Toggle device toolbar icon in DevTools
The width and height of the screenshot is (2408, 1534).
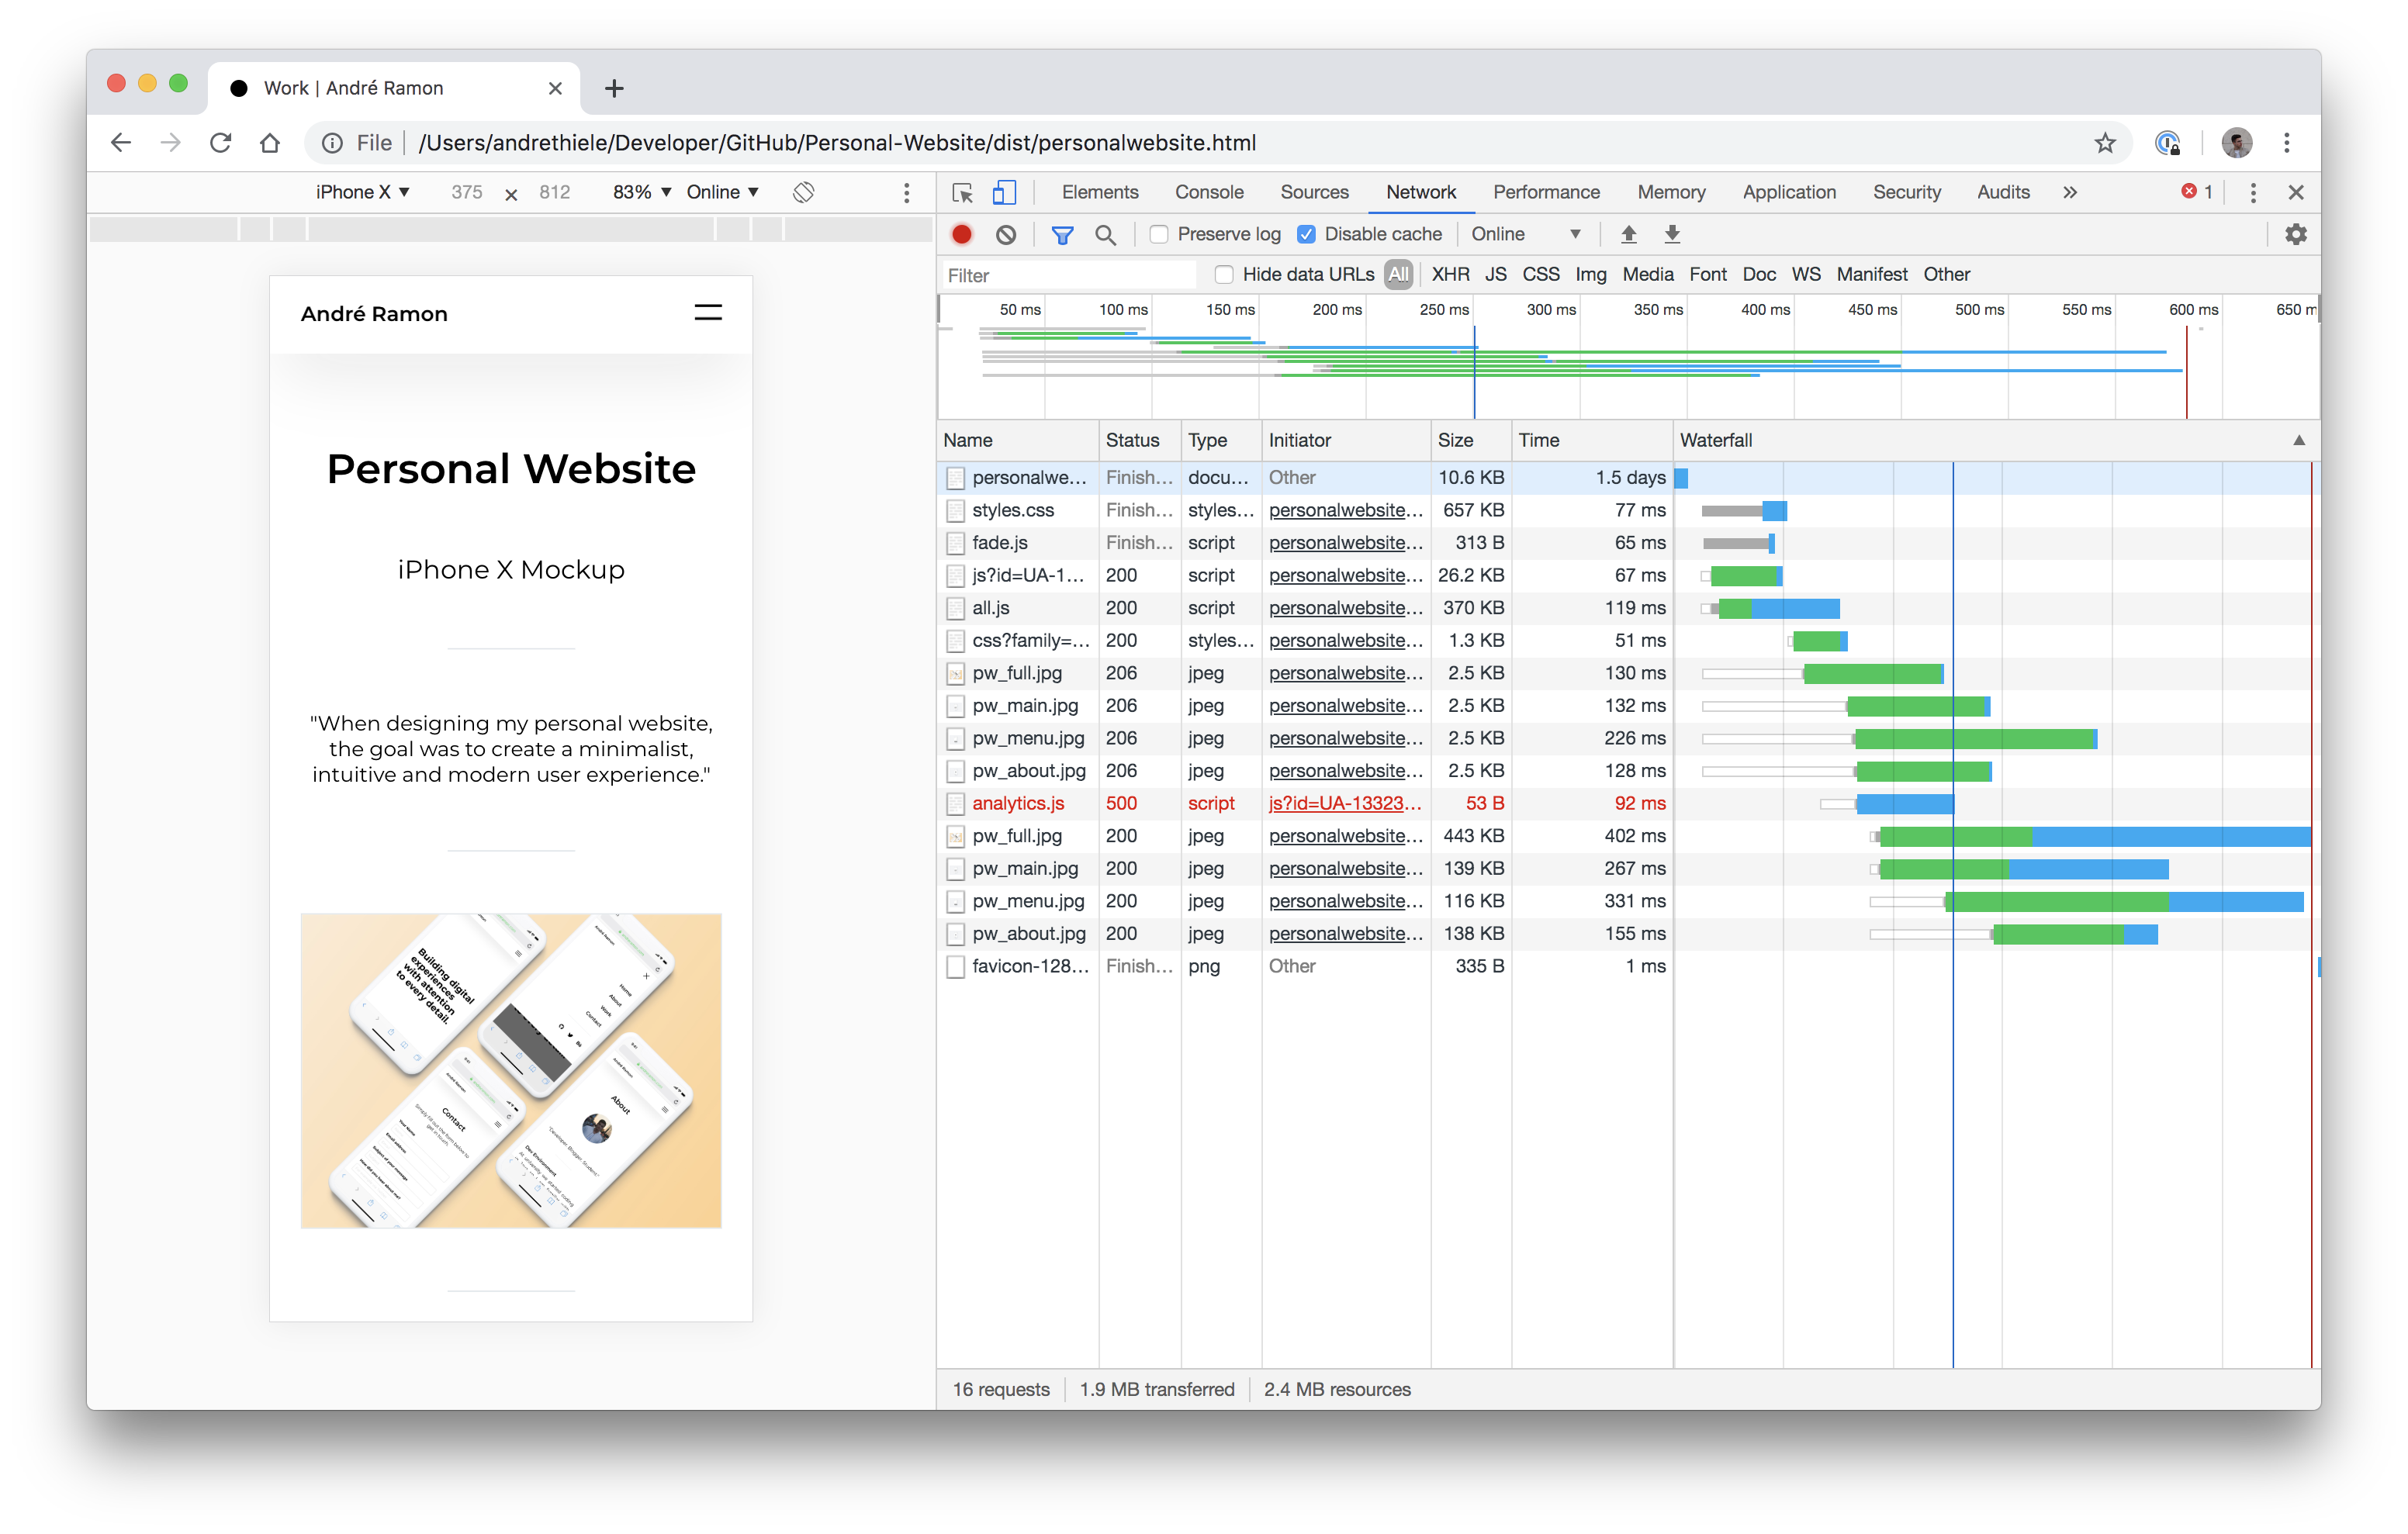pyautogui.click(x=1004, y=192)
